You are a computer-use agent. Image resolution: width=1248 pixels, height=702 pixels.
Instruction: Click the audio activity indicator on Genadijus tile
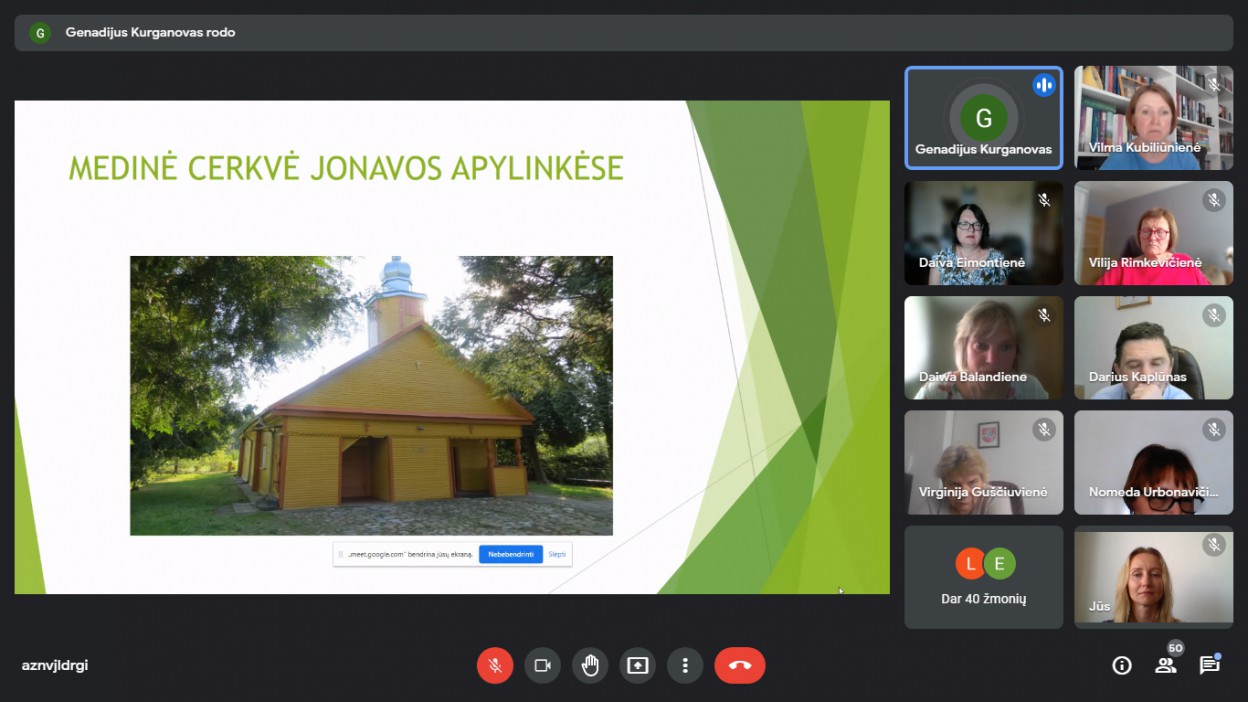[x=1044, y=85]
